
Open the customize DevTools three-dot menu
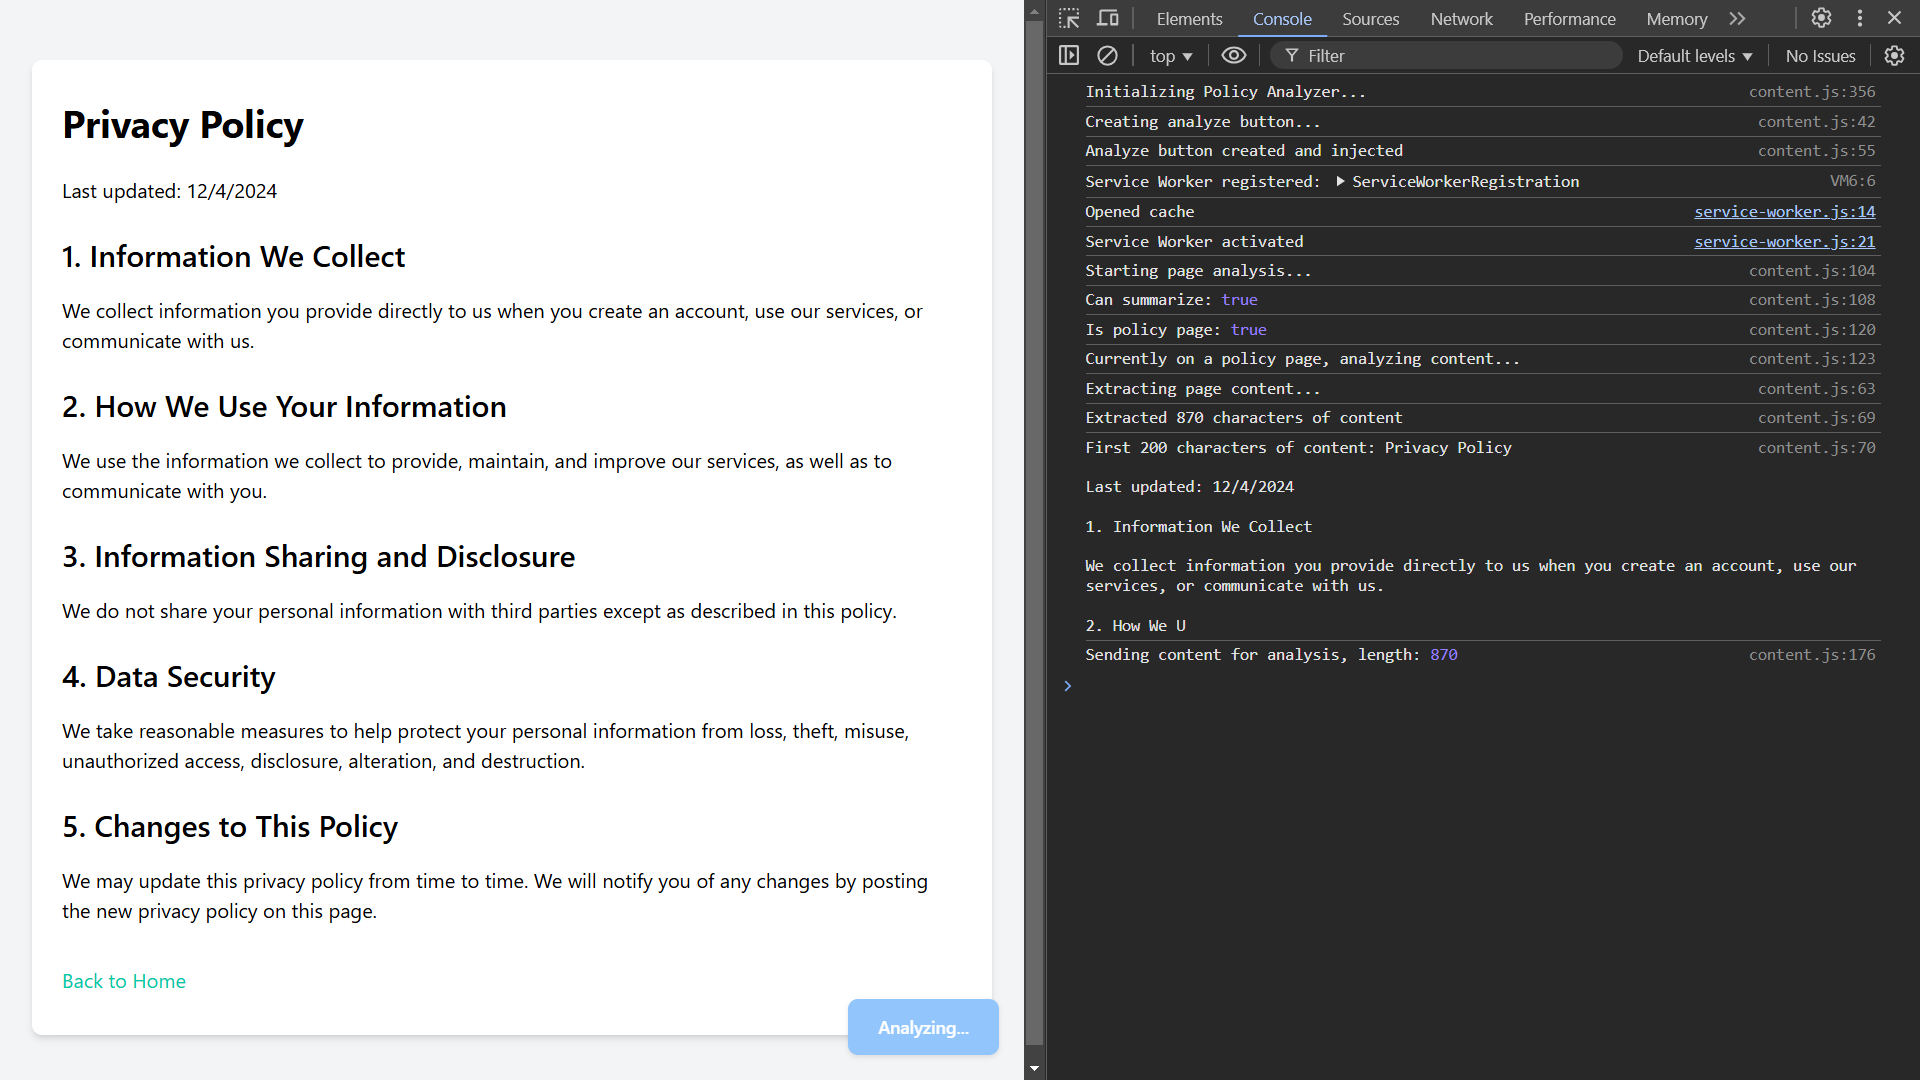pyautogui.click(x=1860, y=18)
